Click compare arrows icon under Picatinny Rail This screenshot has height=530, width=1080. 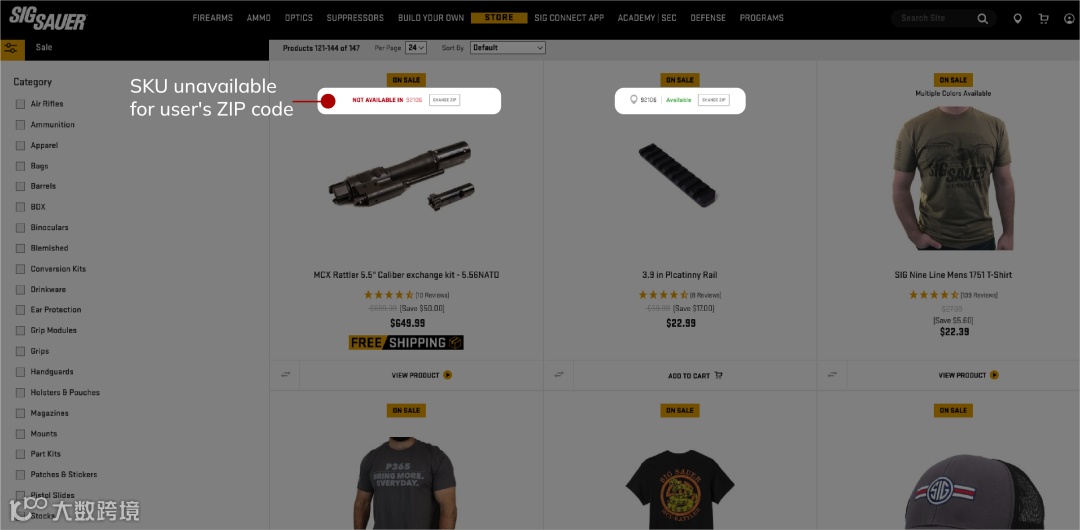click(559, 375)
